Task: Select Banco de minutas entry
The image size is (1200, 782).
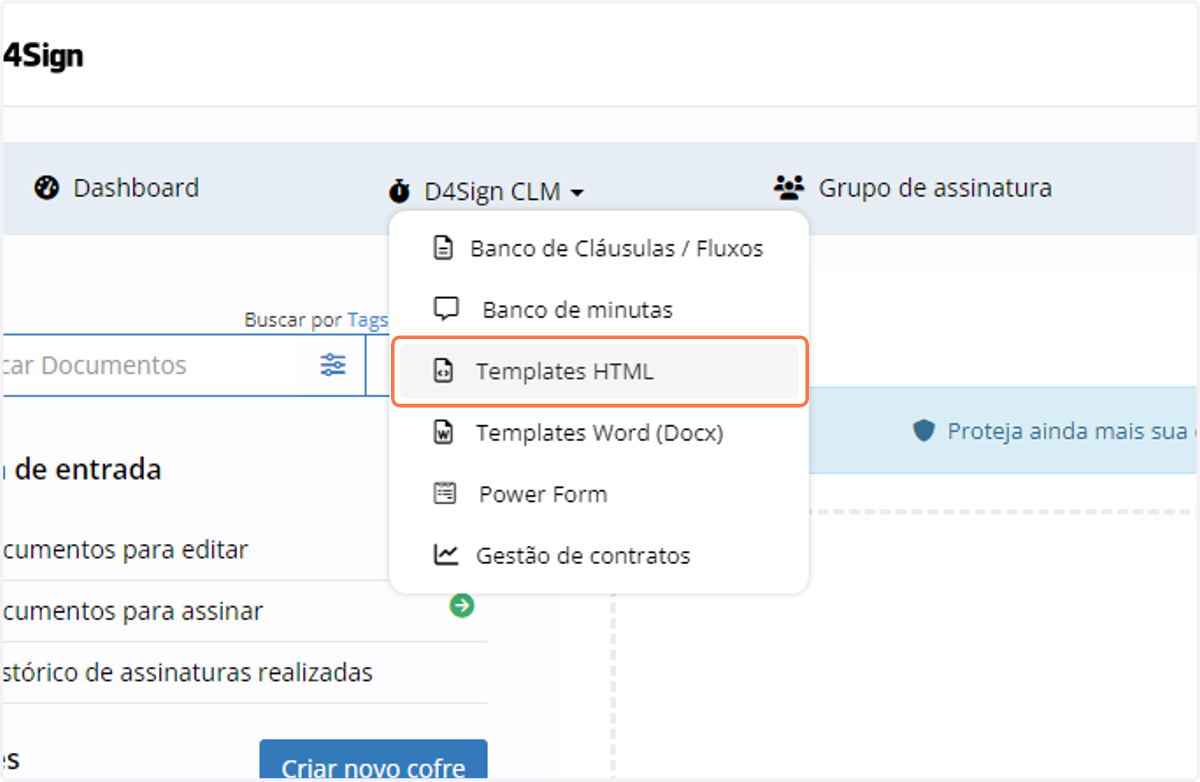Action: [598, 310]
